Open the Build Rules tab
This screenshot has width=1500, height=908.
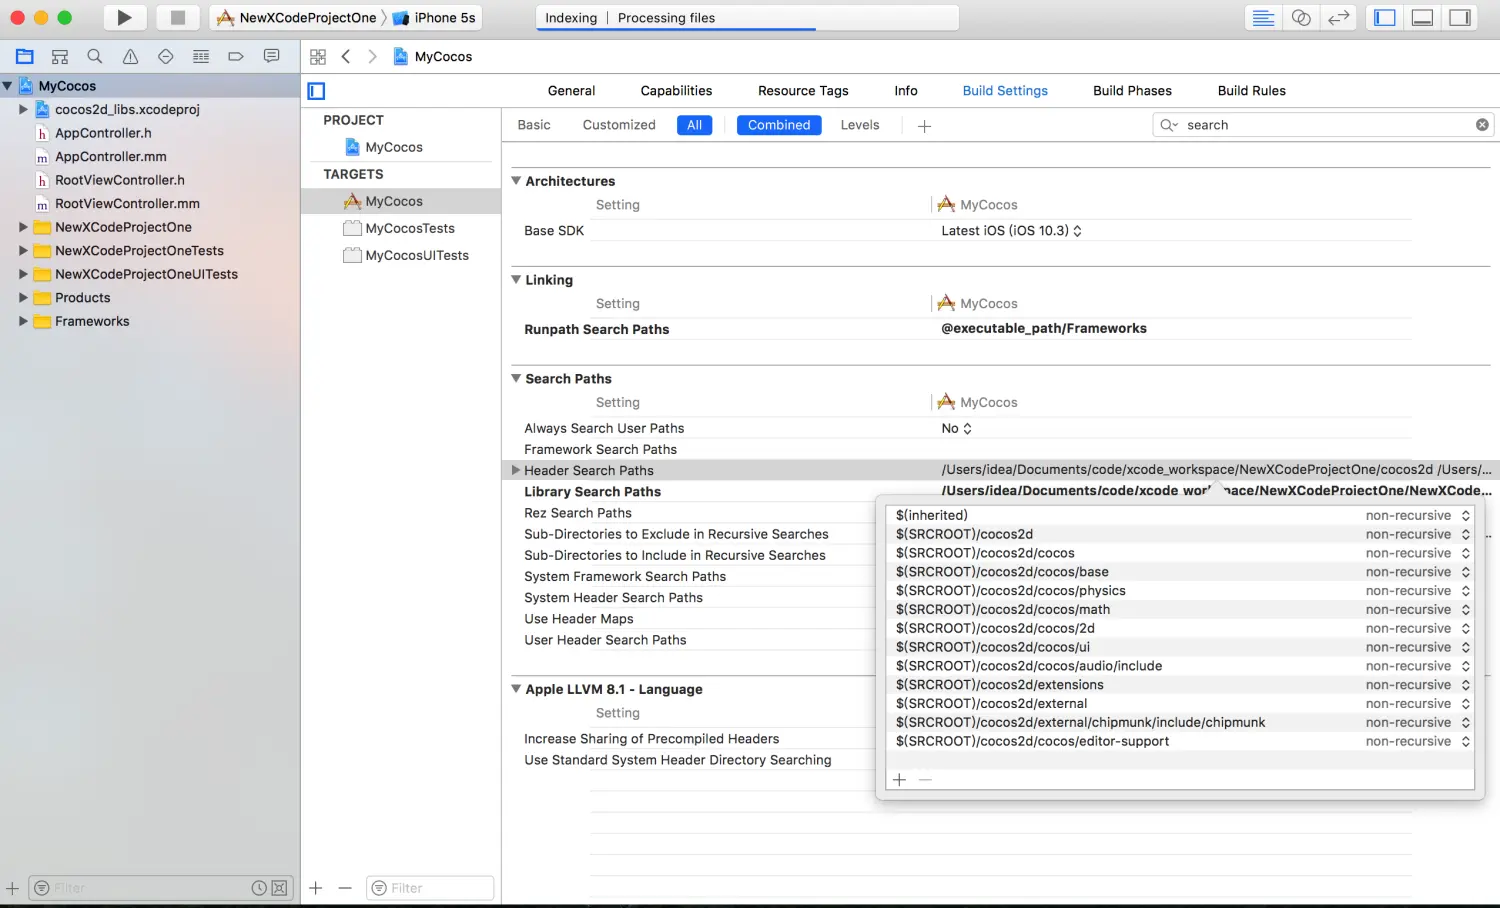tap(1251, 91)
